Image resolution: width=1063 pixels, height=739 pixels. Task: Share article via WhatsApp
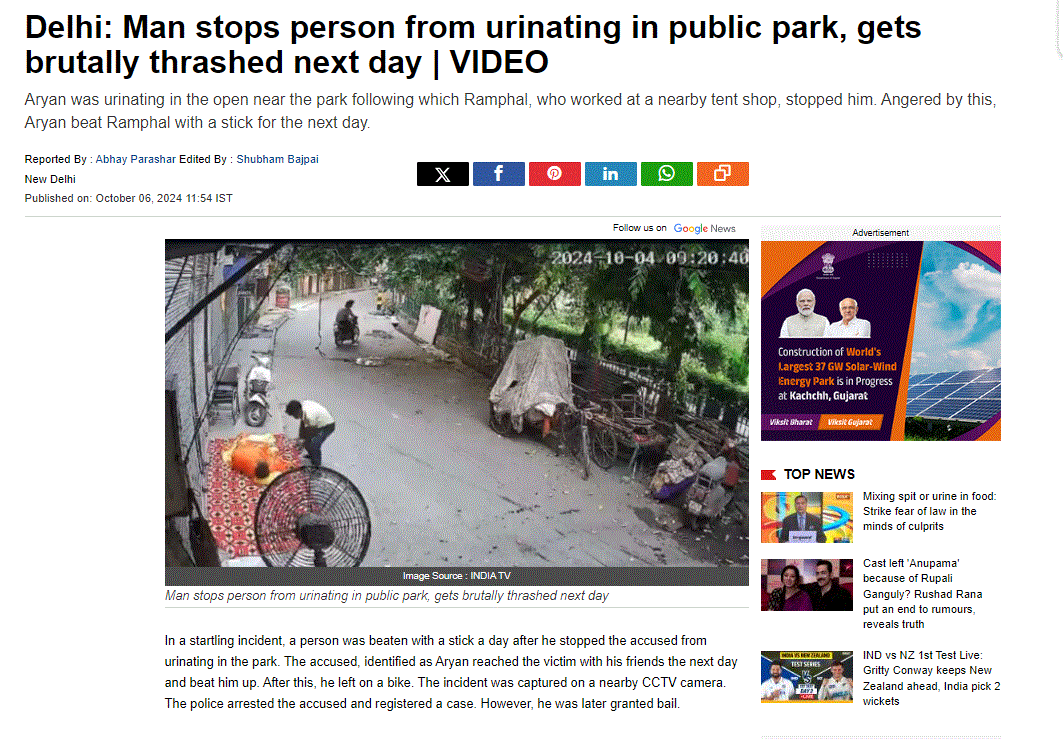tap(666, 174)
